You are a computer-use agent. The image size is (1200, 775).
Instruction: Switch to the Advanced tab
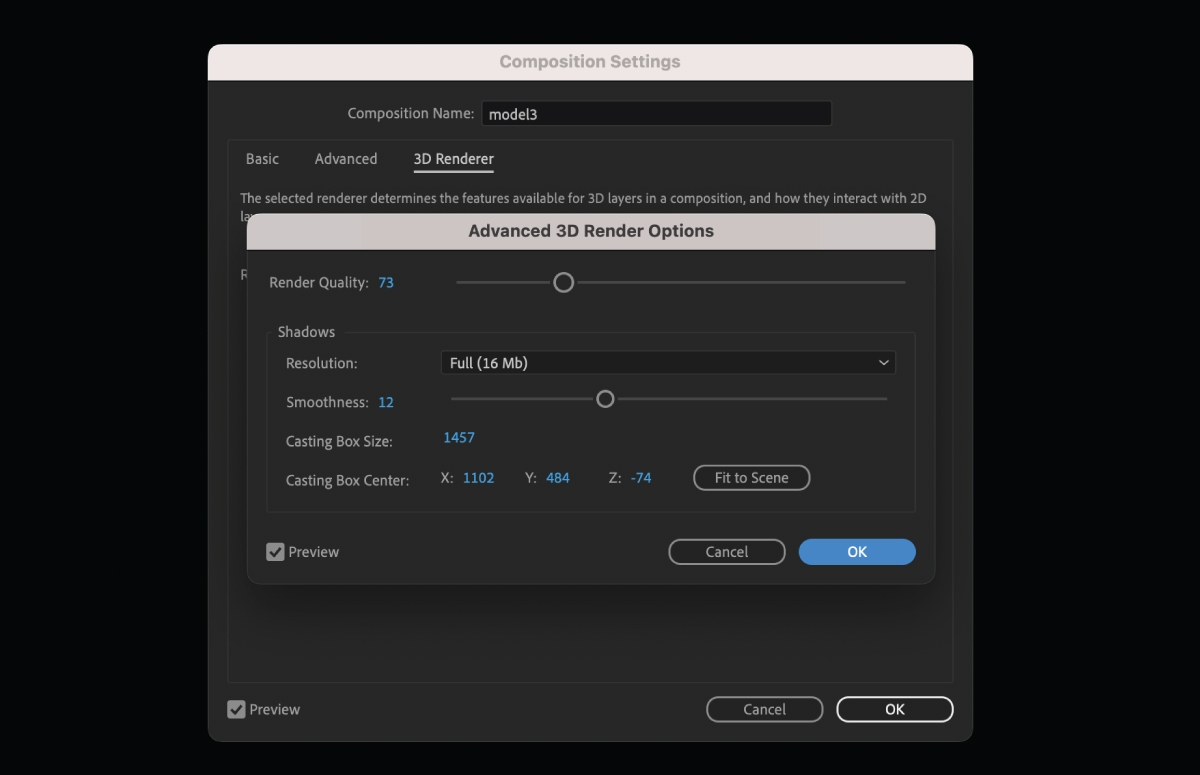(x=346, y=158)
